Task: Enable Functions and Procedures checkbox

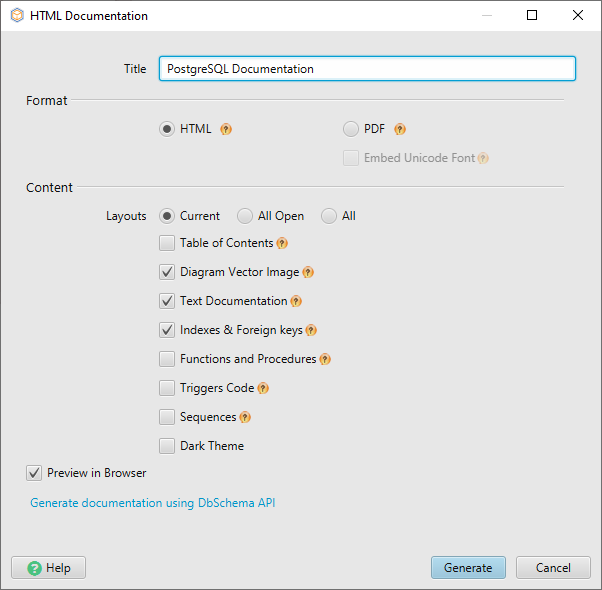Action: (x=167, y=359)
